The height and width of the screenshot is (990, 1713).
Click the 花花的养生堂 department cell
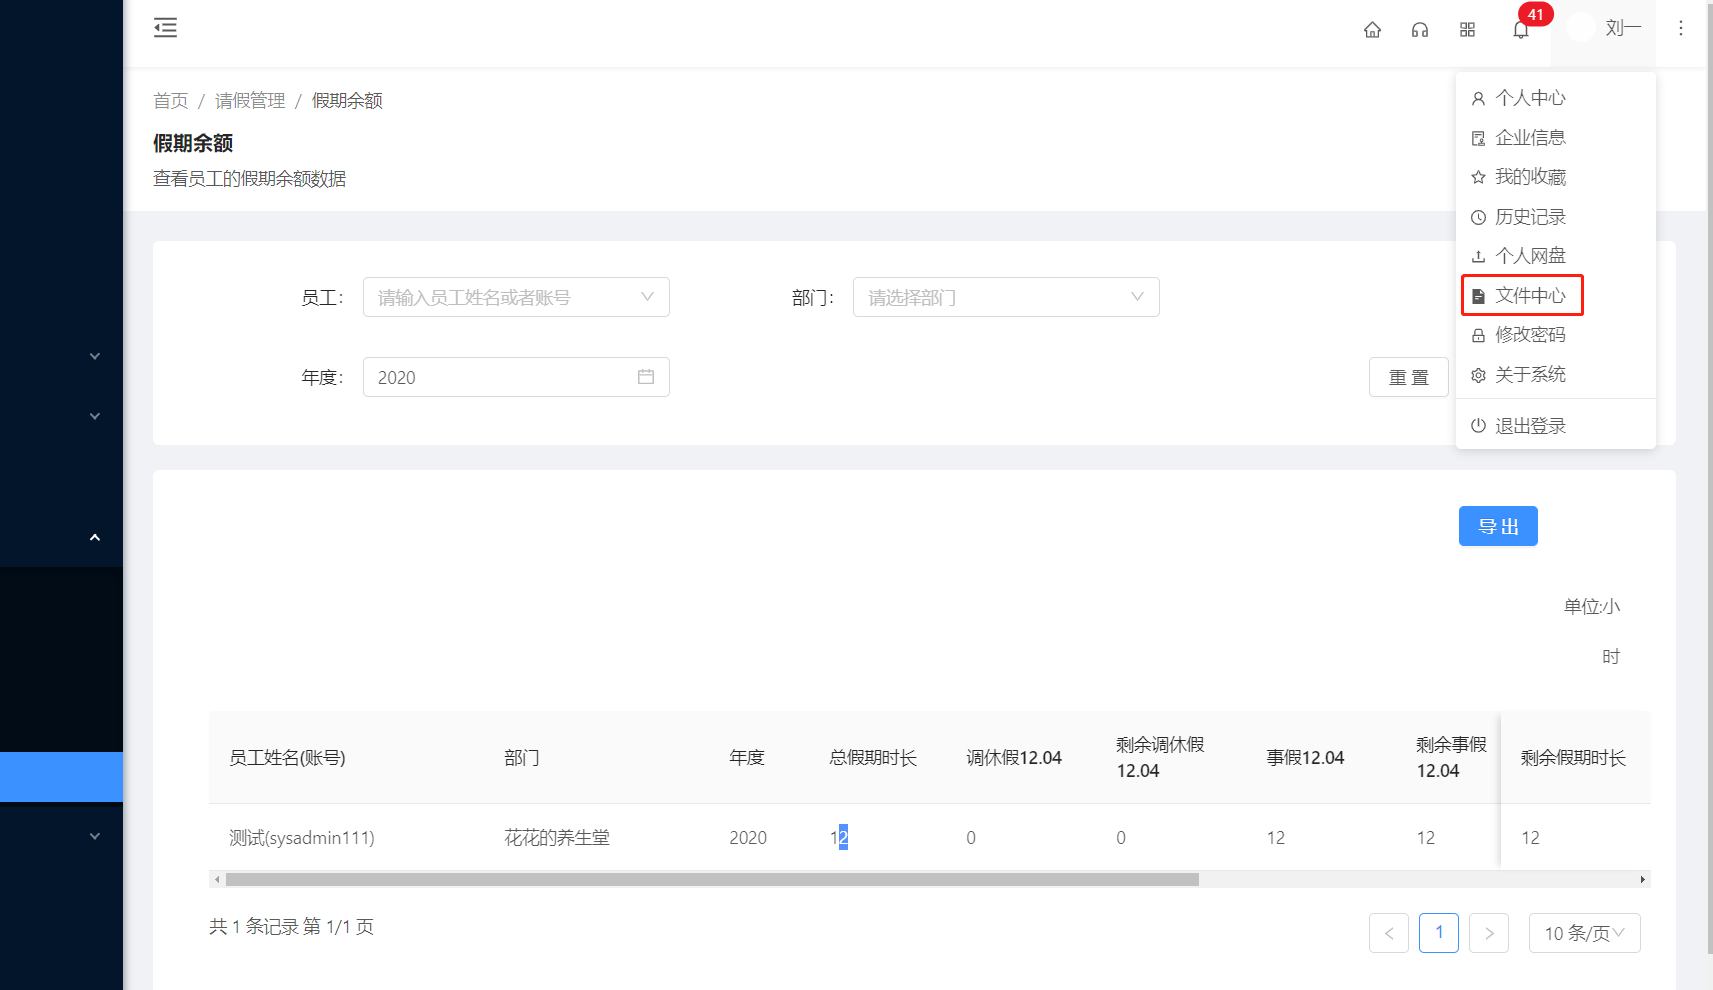[x=557, y=838]
